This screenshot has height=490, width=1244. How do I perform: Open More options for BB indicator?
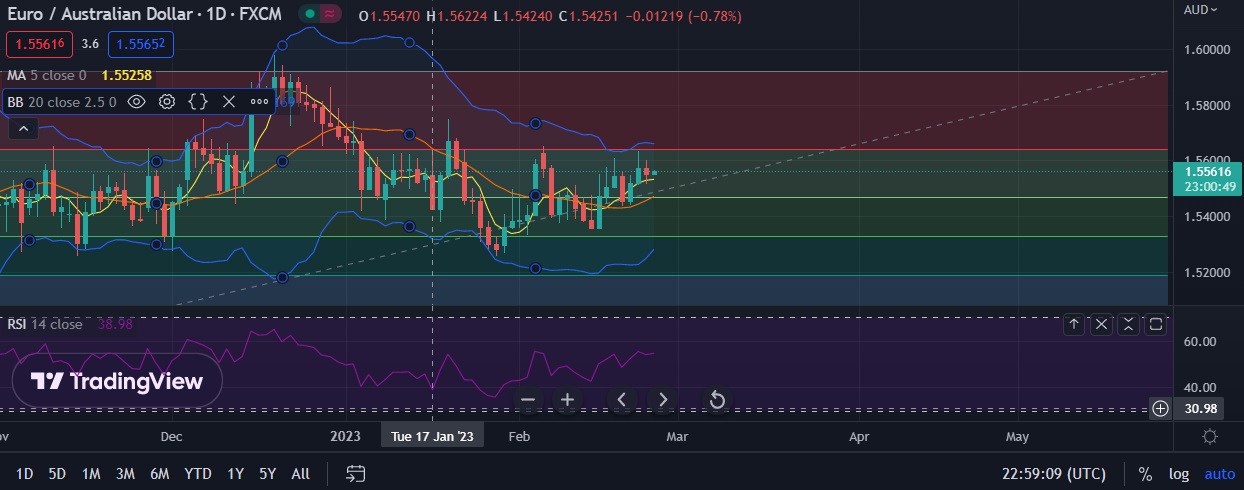click(x=259, y=101)
